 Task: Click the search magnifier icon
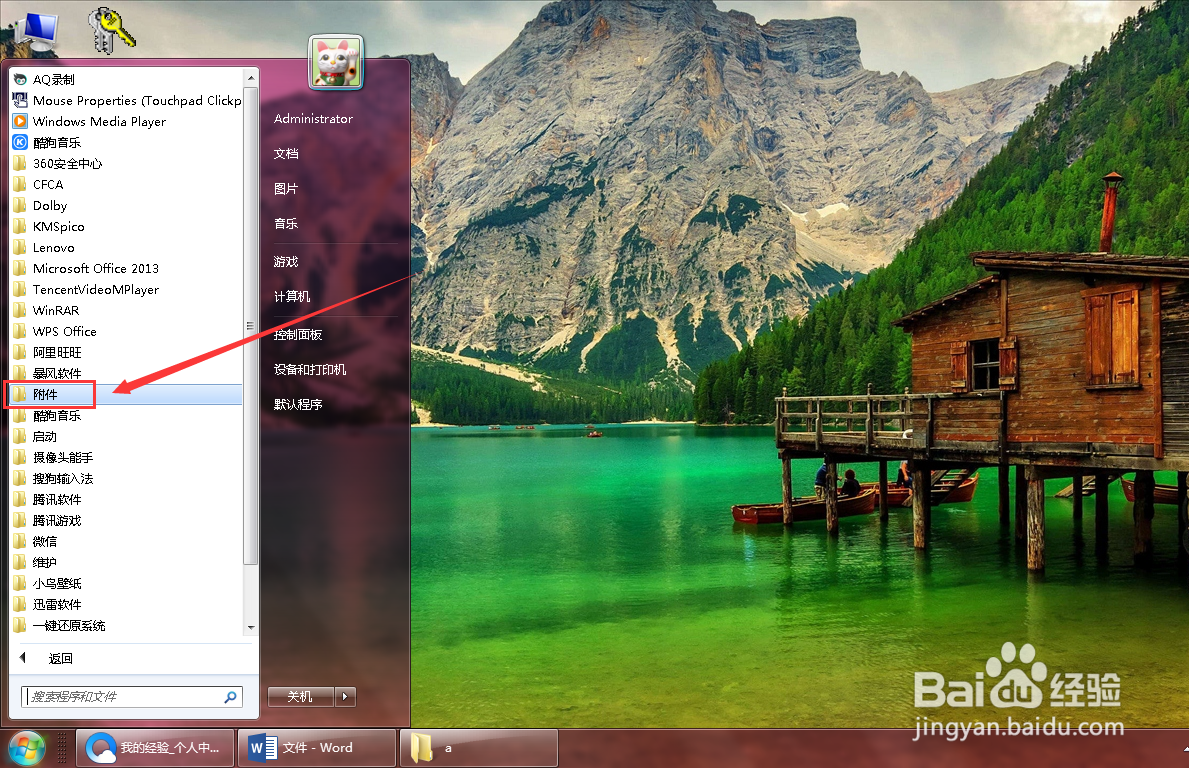point(231,697)
